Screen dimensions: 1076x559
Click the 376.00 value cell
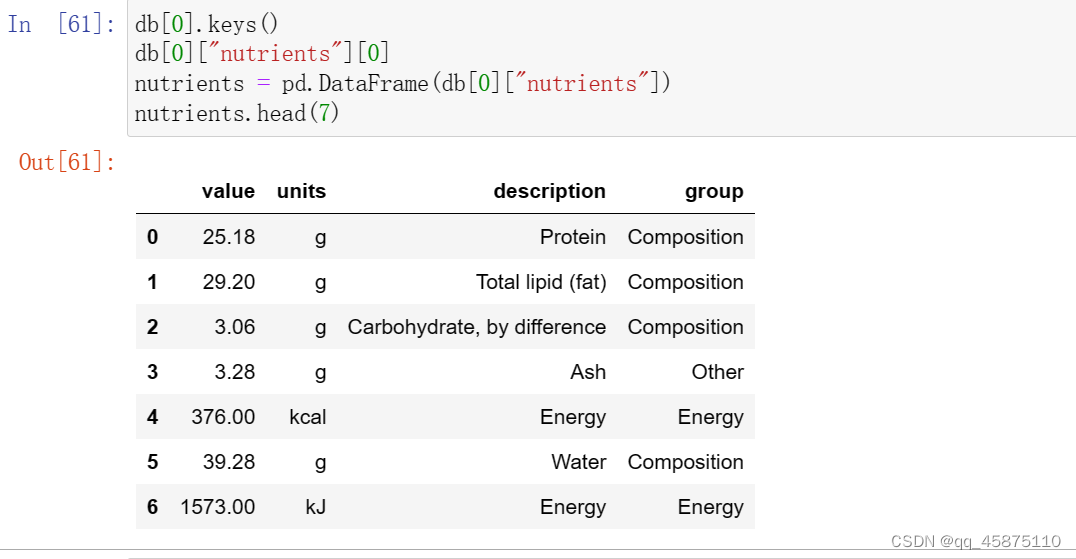point(223,417)
